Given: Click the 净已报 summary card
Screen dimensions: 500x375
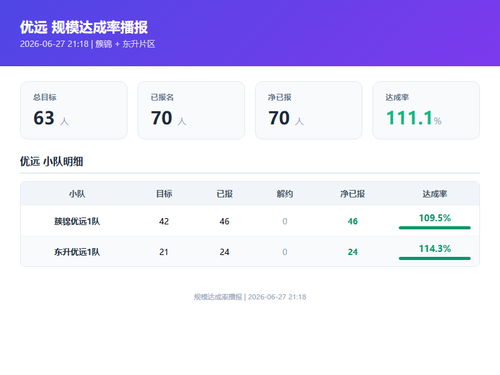Looking at the screenshot, I should (309, 110).
